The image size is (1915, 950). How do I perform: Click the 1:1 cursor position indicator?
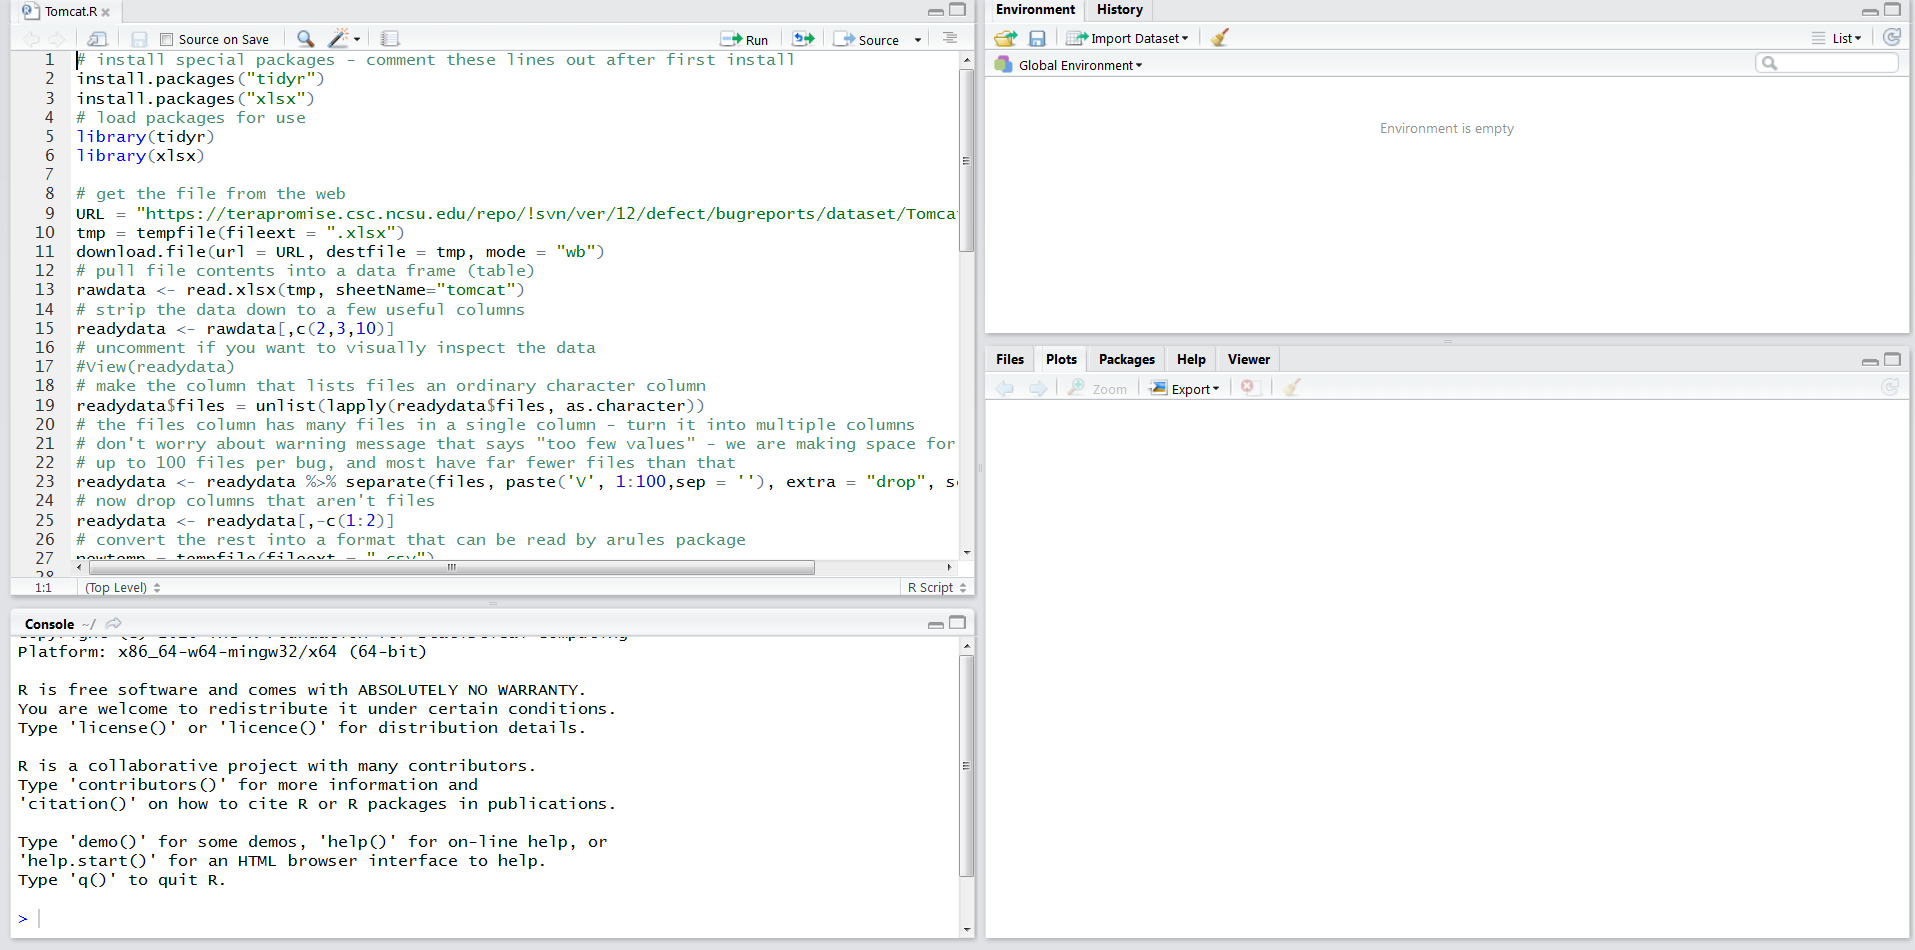click(43, 587)
